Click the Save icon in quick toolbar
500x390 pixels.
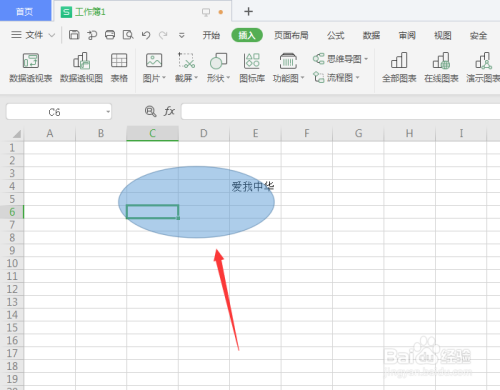click(74, 35)
